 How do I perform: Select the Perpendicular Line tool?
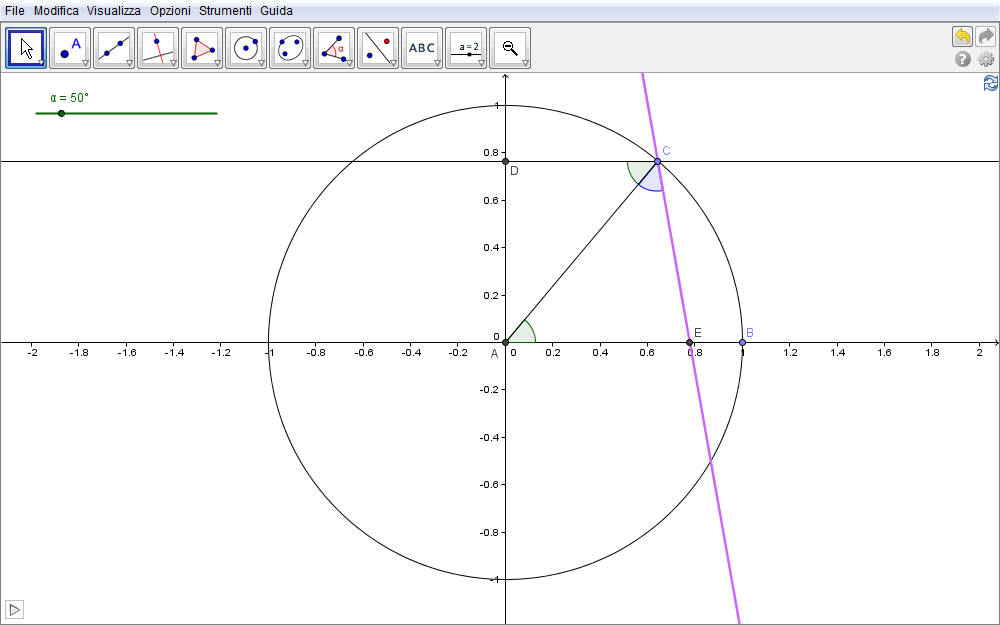pyautogui.click(x=158, y=48)
